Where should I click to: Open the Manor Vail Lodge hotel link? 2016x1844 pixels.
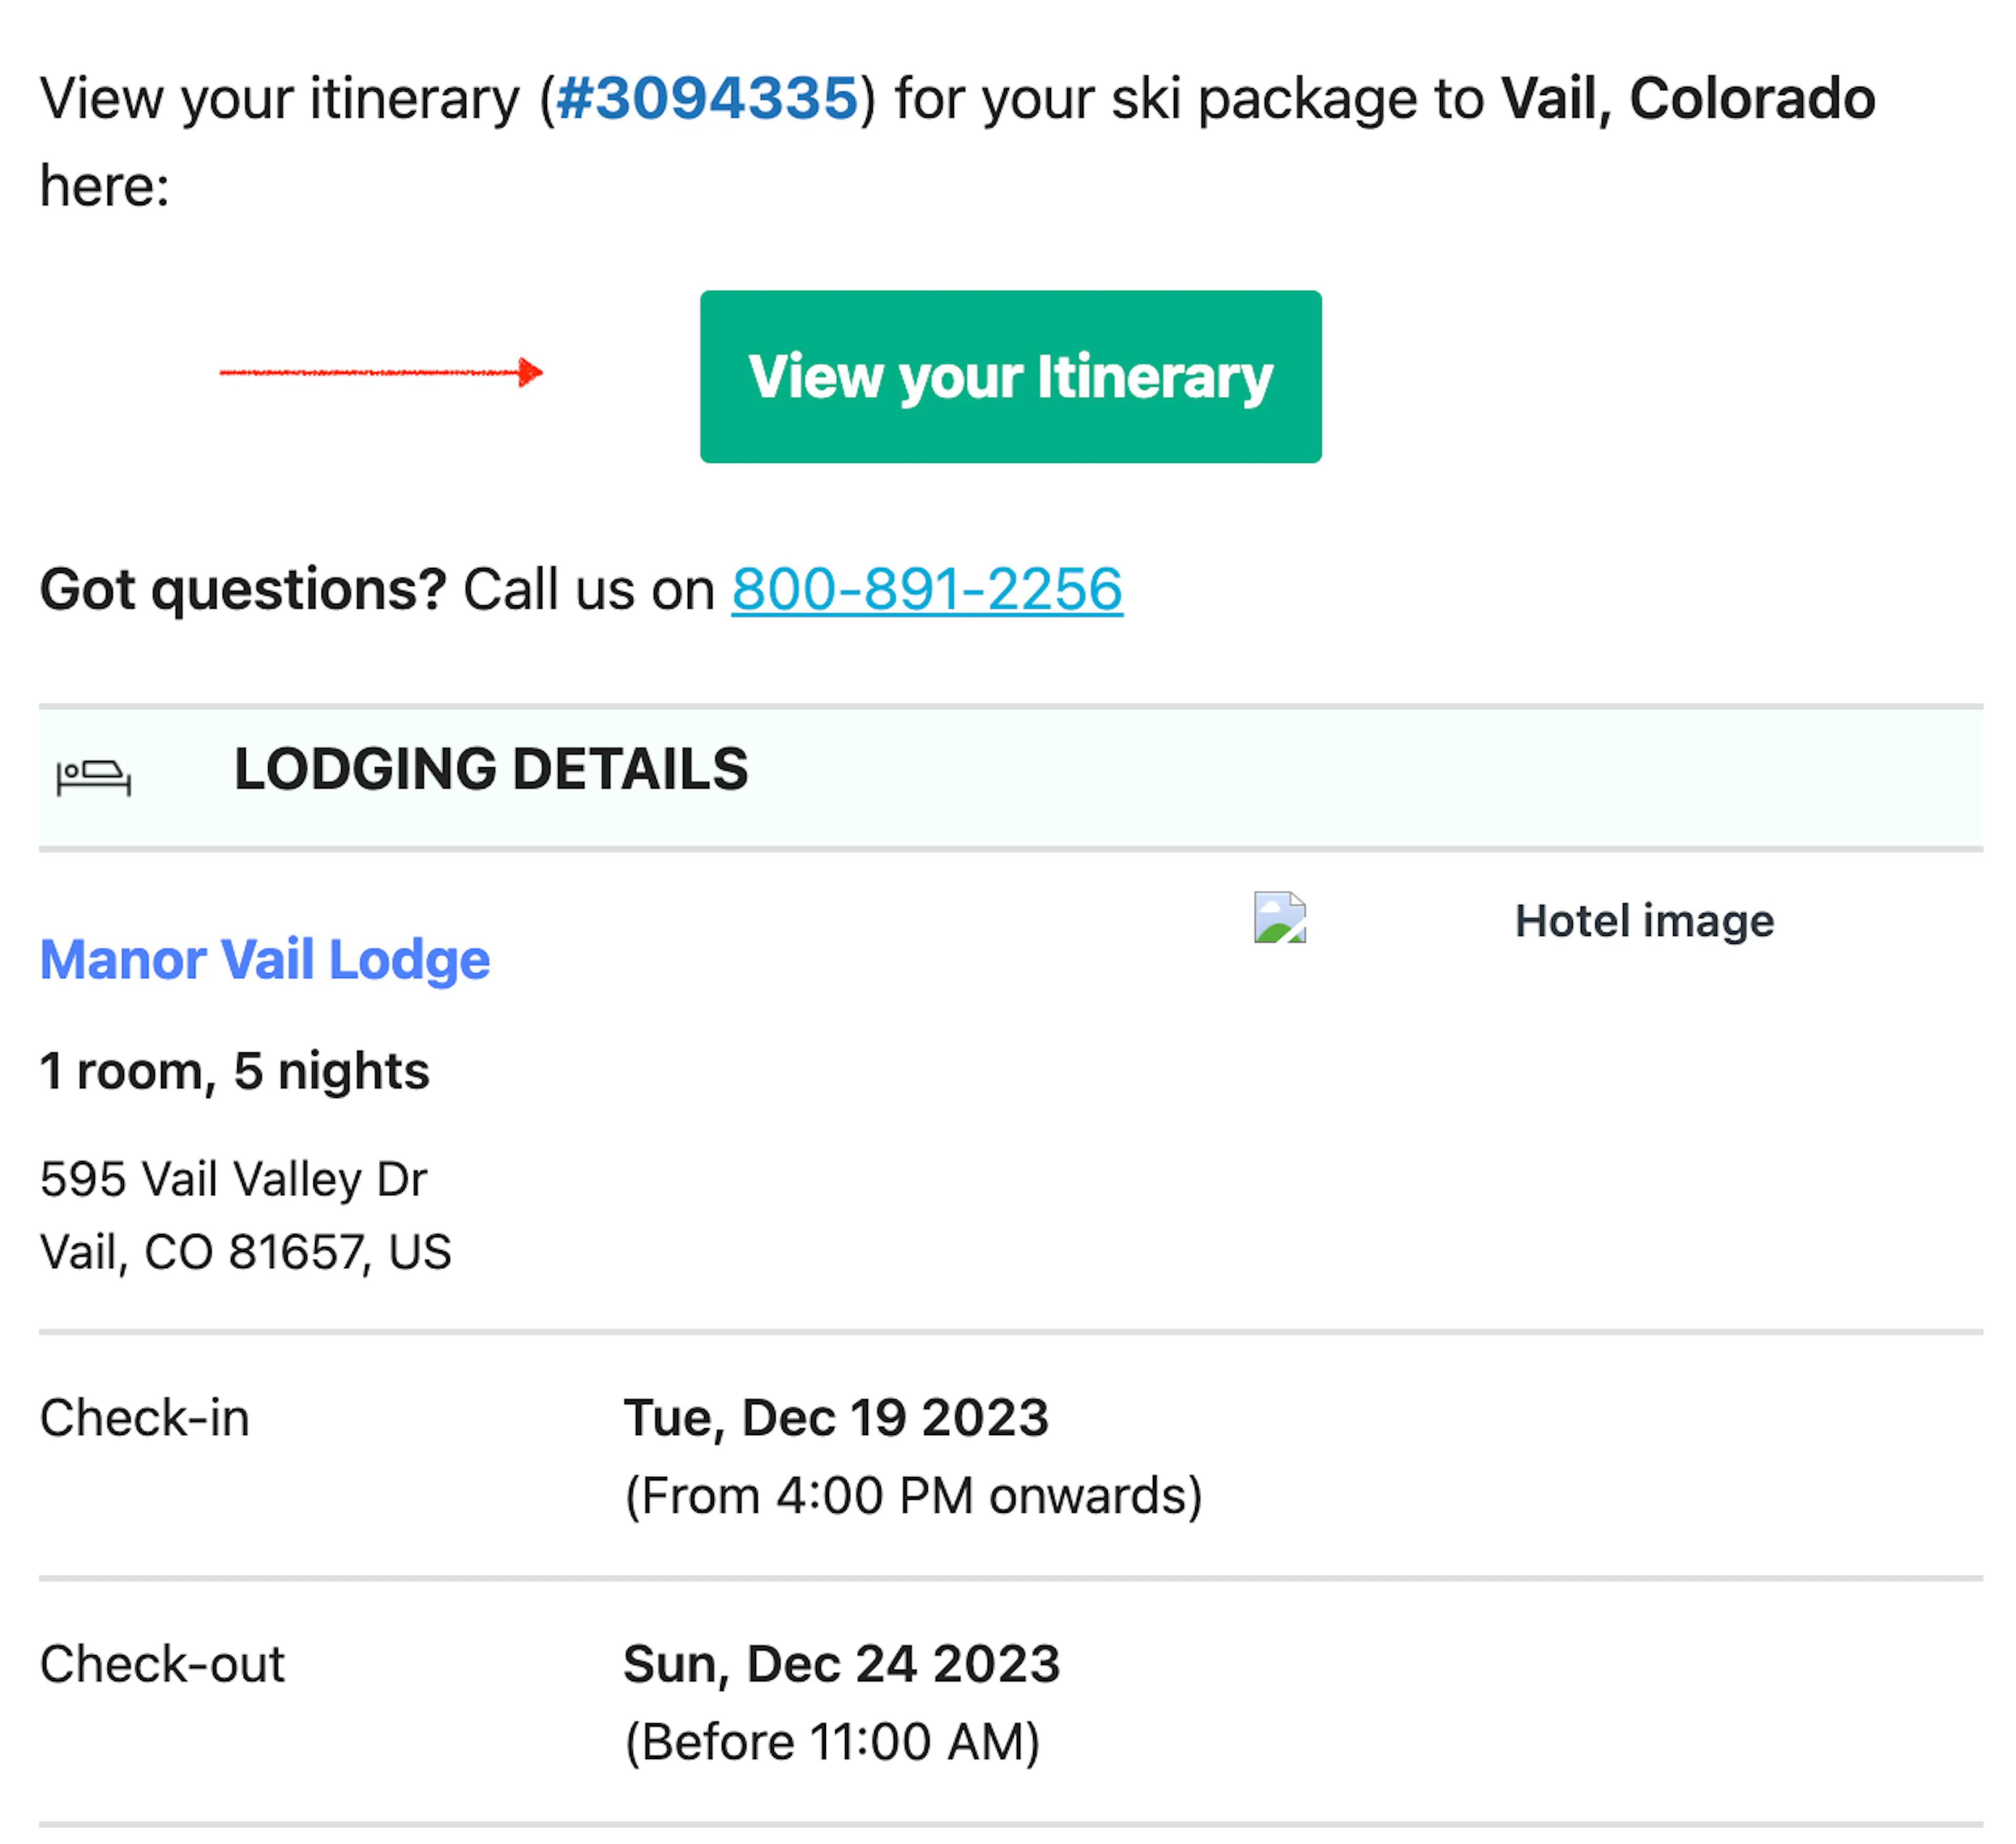point(265,960)
